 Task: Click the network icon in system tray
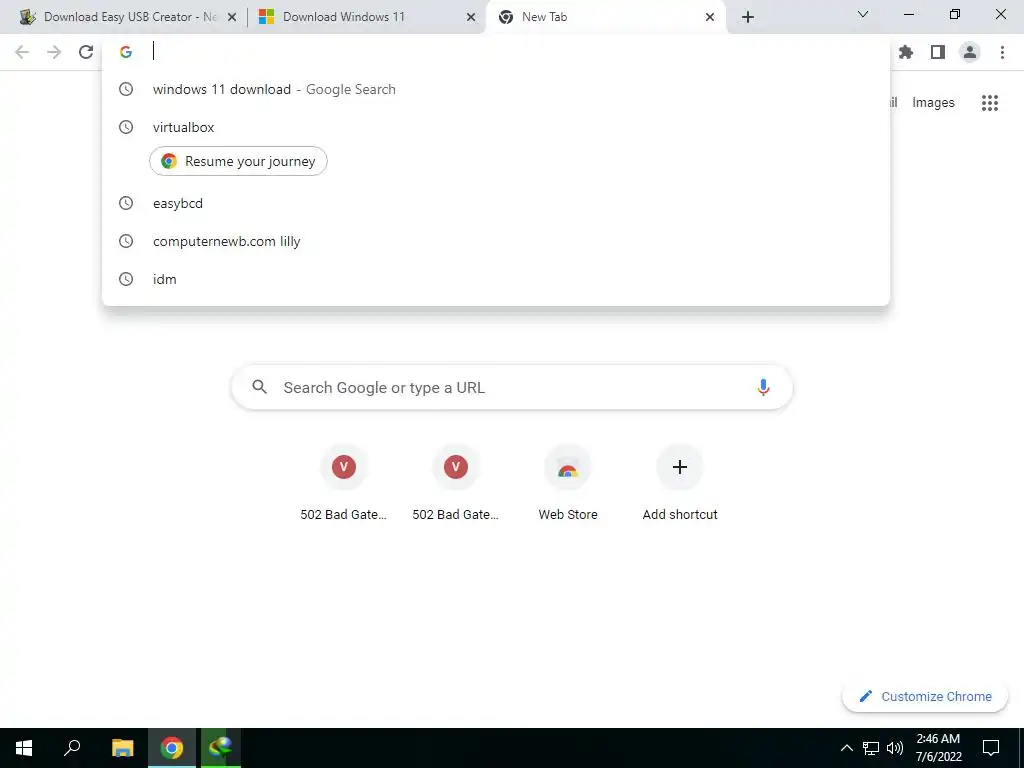pos(871,748)
